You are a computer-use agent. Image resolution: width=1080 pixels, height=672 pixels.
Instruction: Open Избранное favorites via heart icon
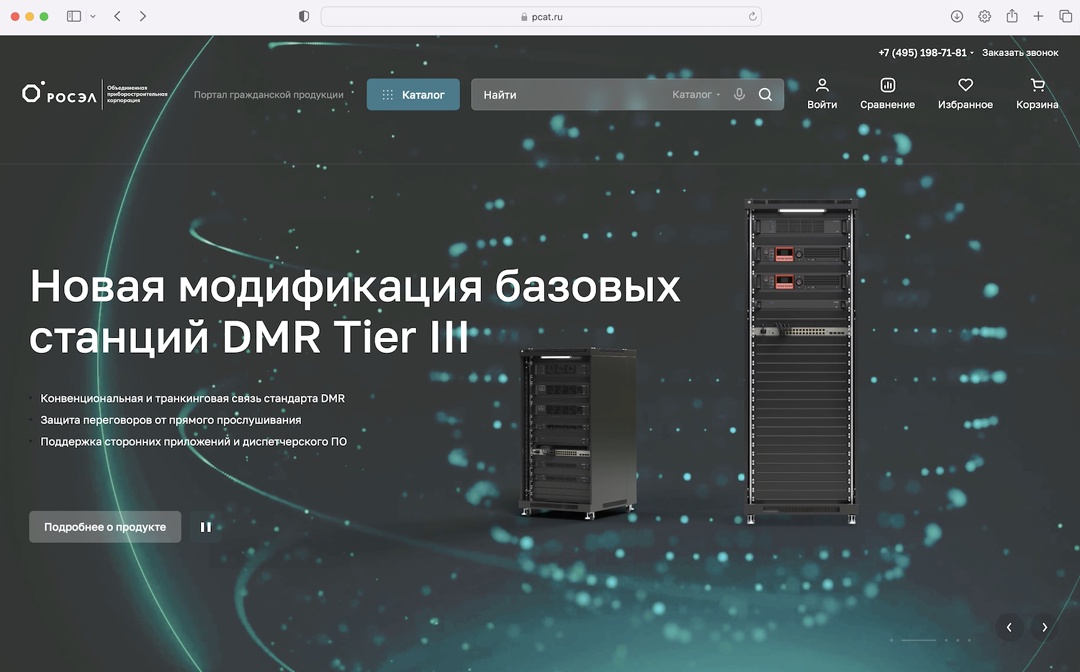tap(964, 86)
